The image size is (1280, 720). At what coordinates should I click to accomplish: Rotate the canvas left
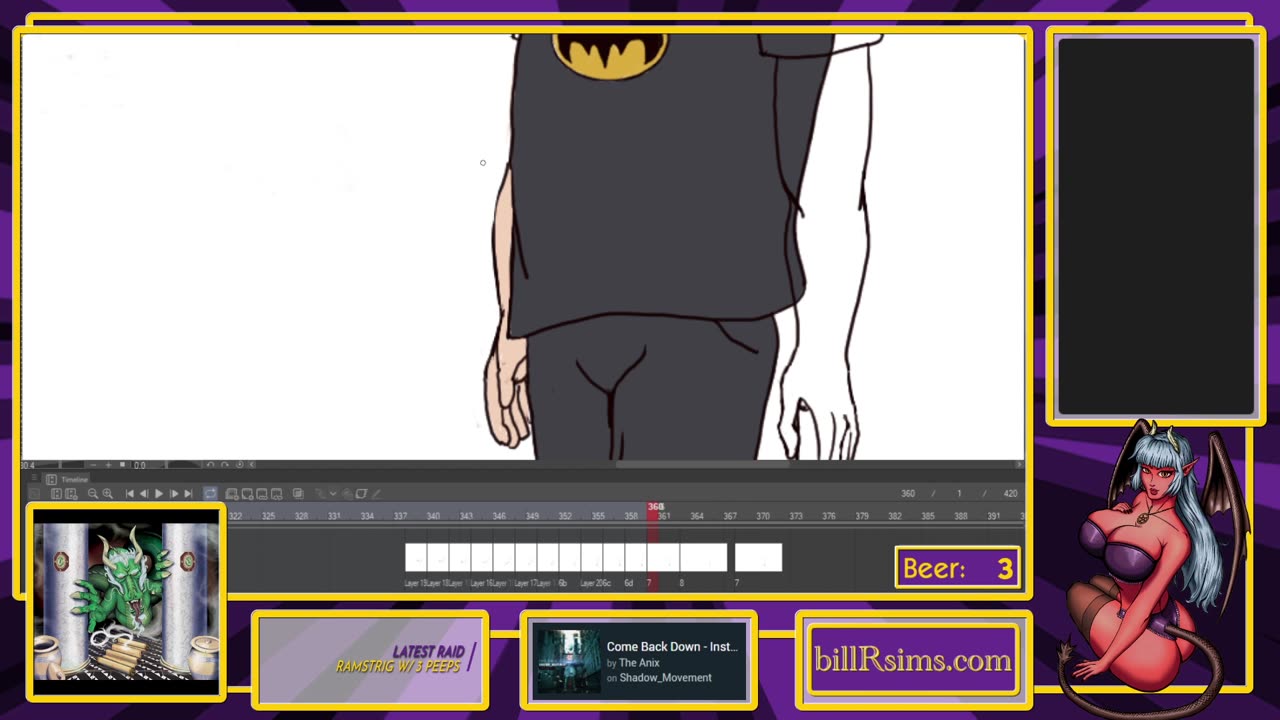point(210,465)
